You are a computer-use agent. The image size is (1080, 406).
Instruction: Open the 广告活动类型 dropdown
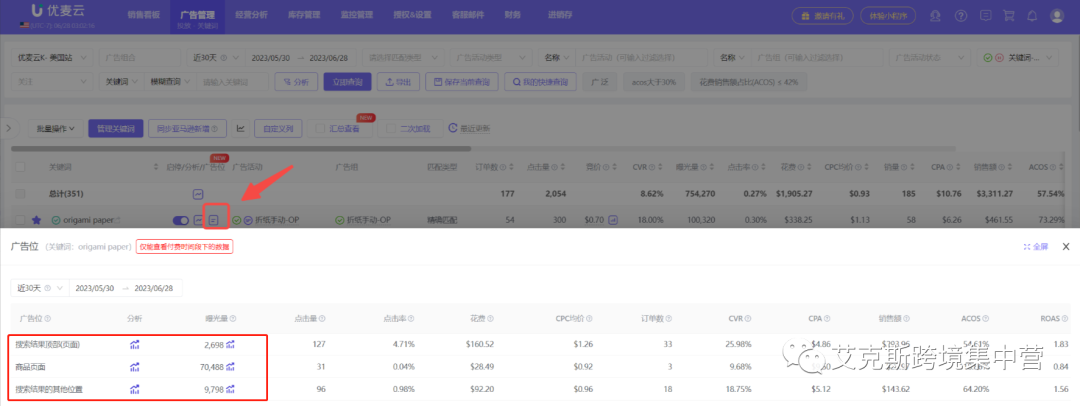pos(491,57)
